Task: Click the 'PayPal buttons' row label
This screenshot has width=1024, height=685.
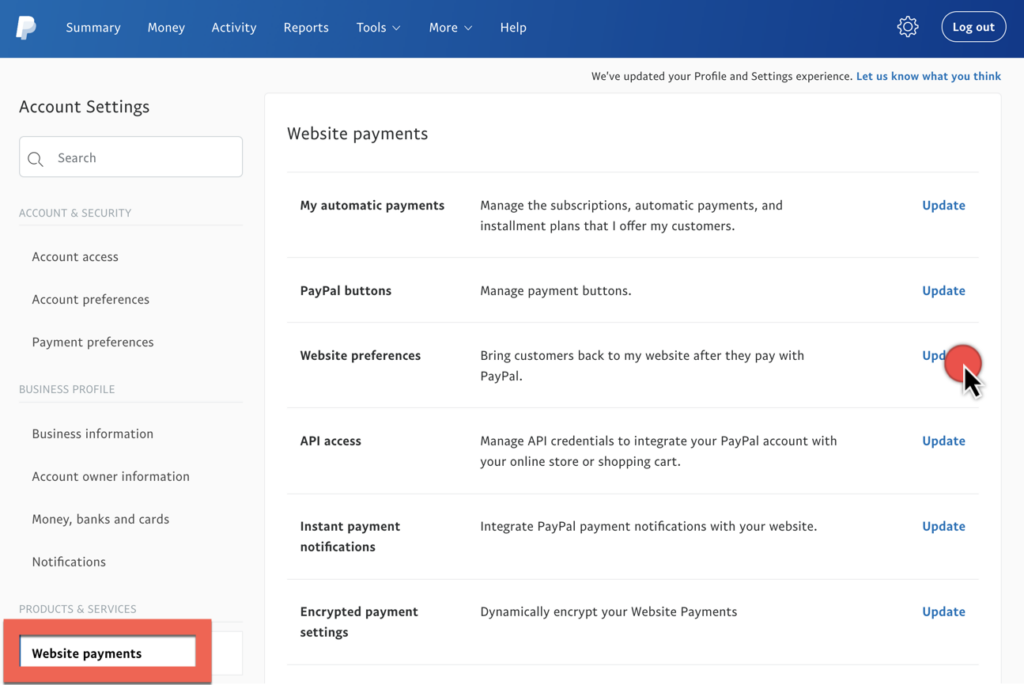Action: [x=345, y=291]
